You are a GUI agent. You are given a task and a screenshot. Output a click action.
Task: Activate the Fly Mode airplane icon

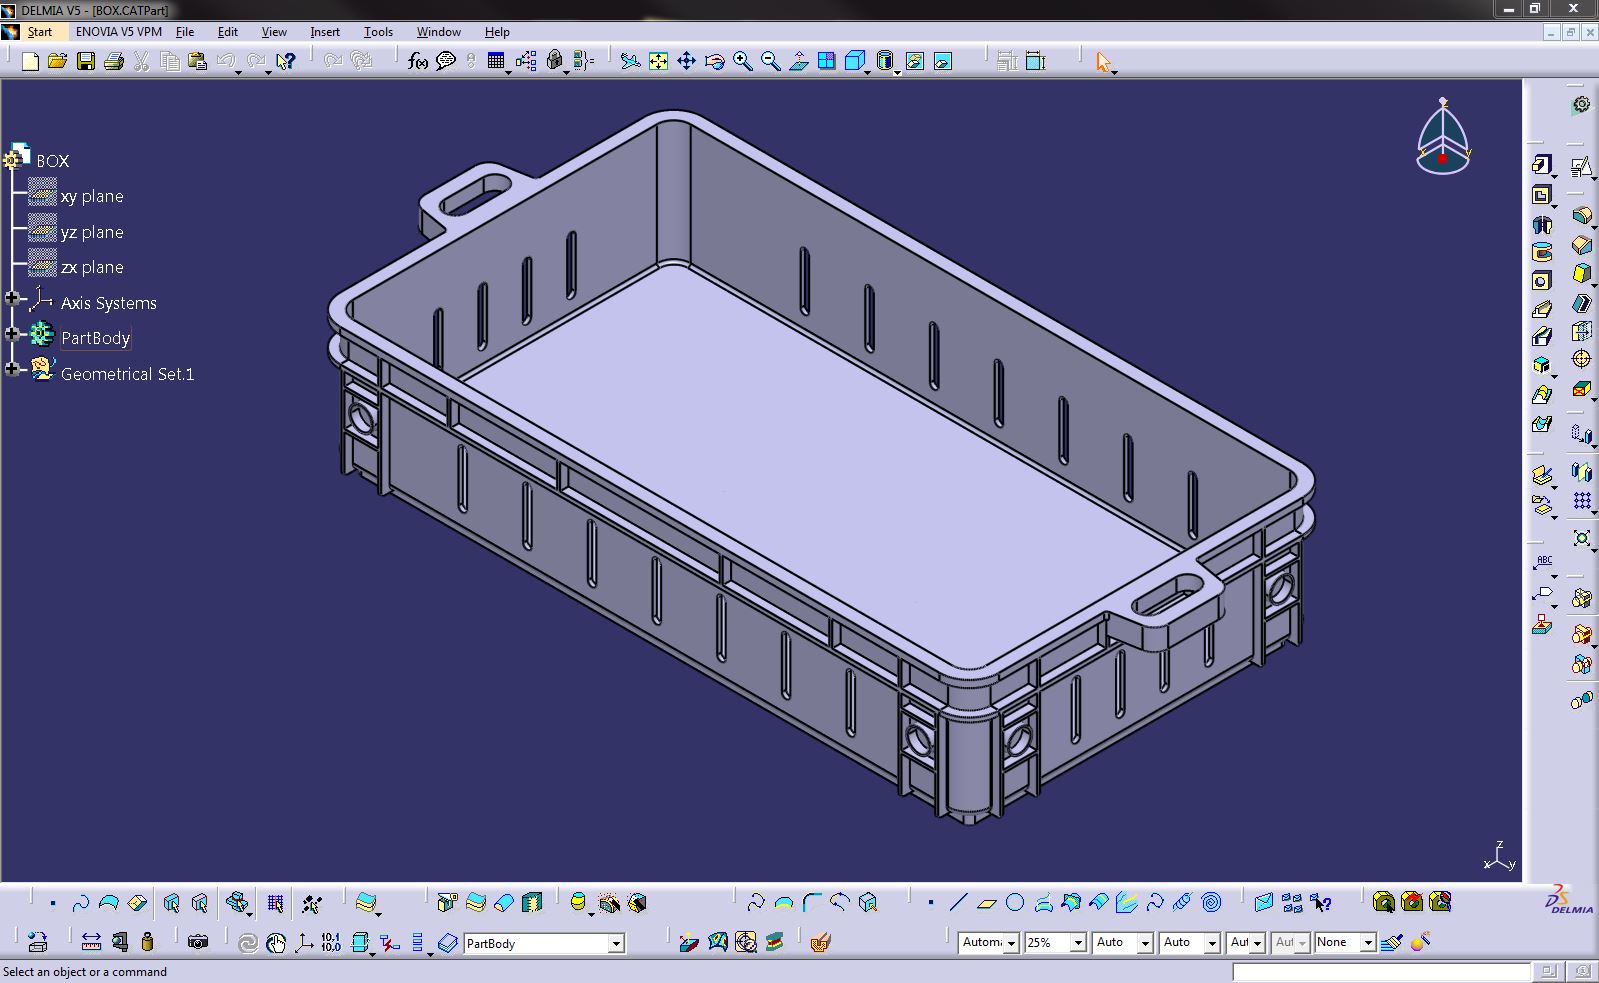coord(630,61)
